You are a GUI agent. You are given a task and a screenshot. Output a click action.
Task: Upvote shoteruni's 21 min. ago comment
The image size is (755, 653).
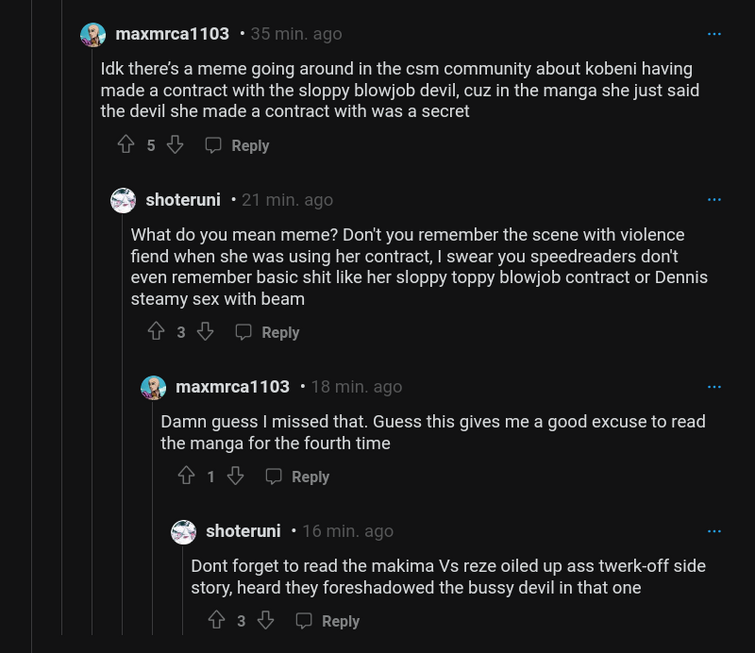coord(156,331)
